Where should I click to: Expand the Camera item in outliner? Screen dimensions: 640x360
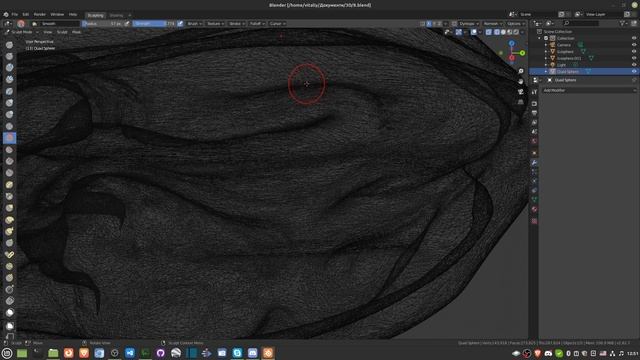click(546, 45)
